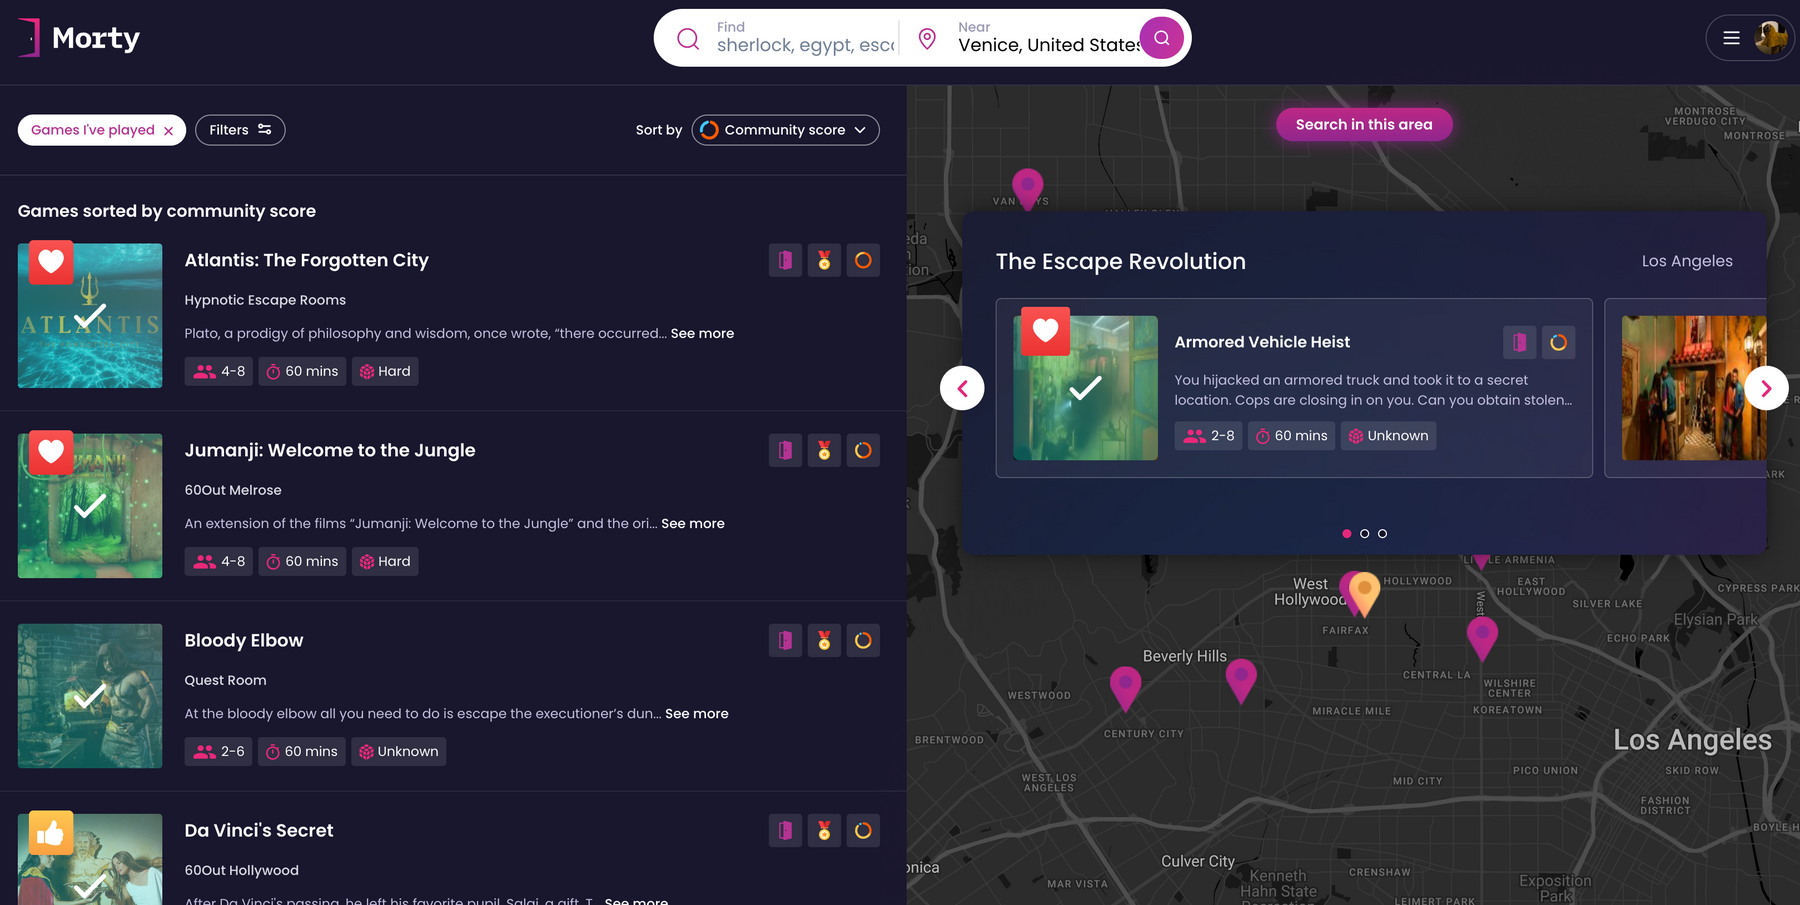Screen dimensions: 1800x905
Task: Toggle the heart on Armored Vehicle Heist thumbnail
Action: pyautogui.click(x=1045, y=331)
